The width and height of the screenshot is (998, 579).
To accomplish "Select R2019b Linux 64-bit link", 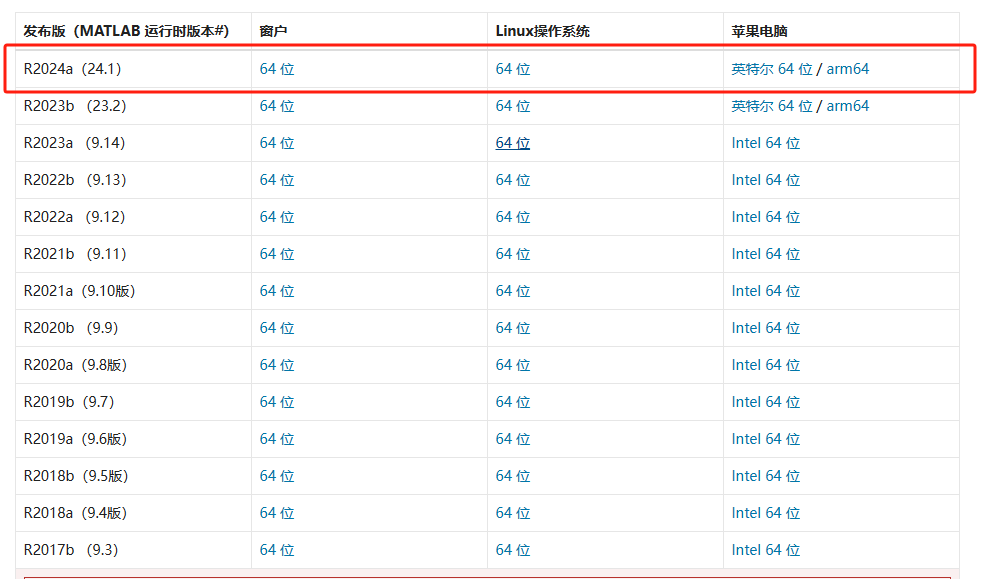I will (513, 401).
